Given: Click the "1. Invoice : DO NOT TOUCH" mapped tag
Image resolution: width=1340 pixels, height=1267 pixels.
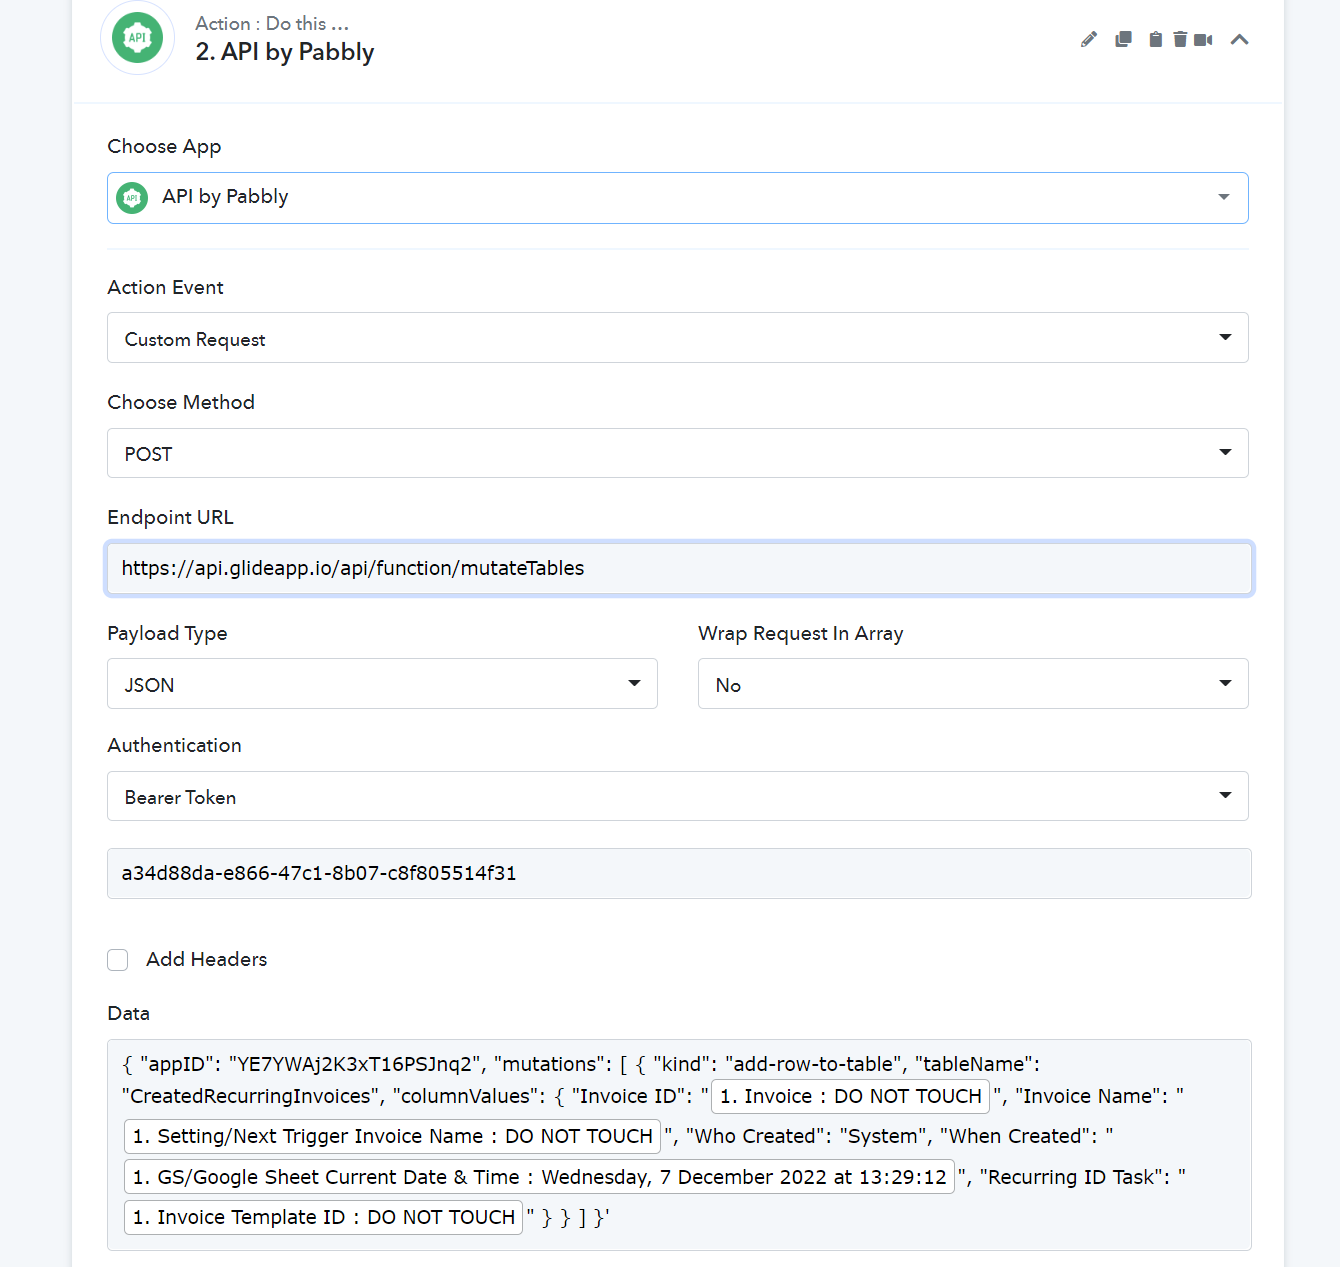Looking at the screenshot, I should [850, 1096].
